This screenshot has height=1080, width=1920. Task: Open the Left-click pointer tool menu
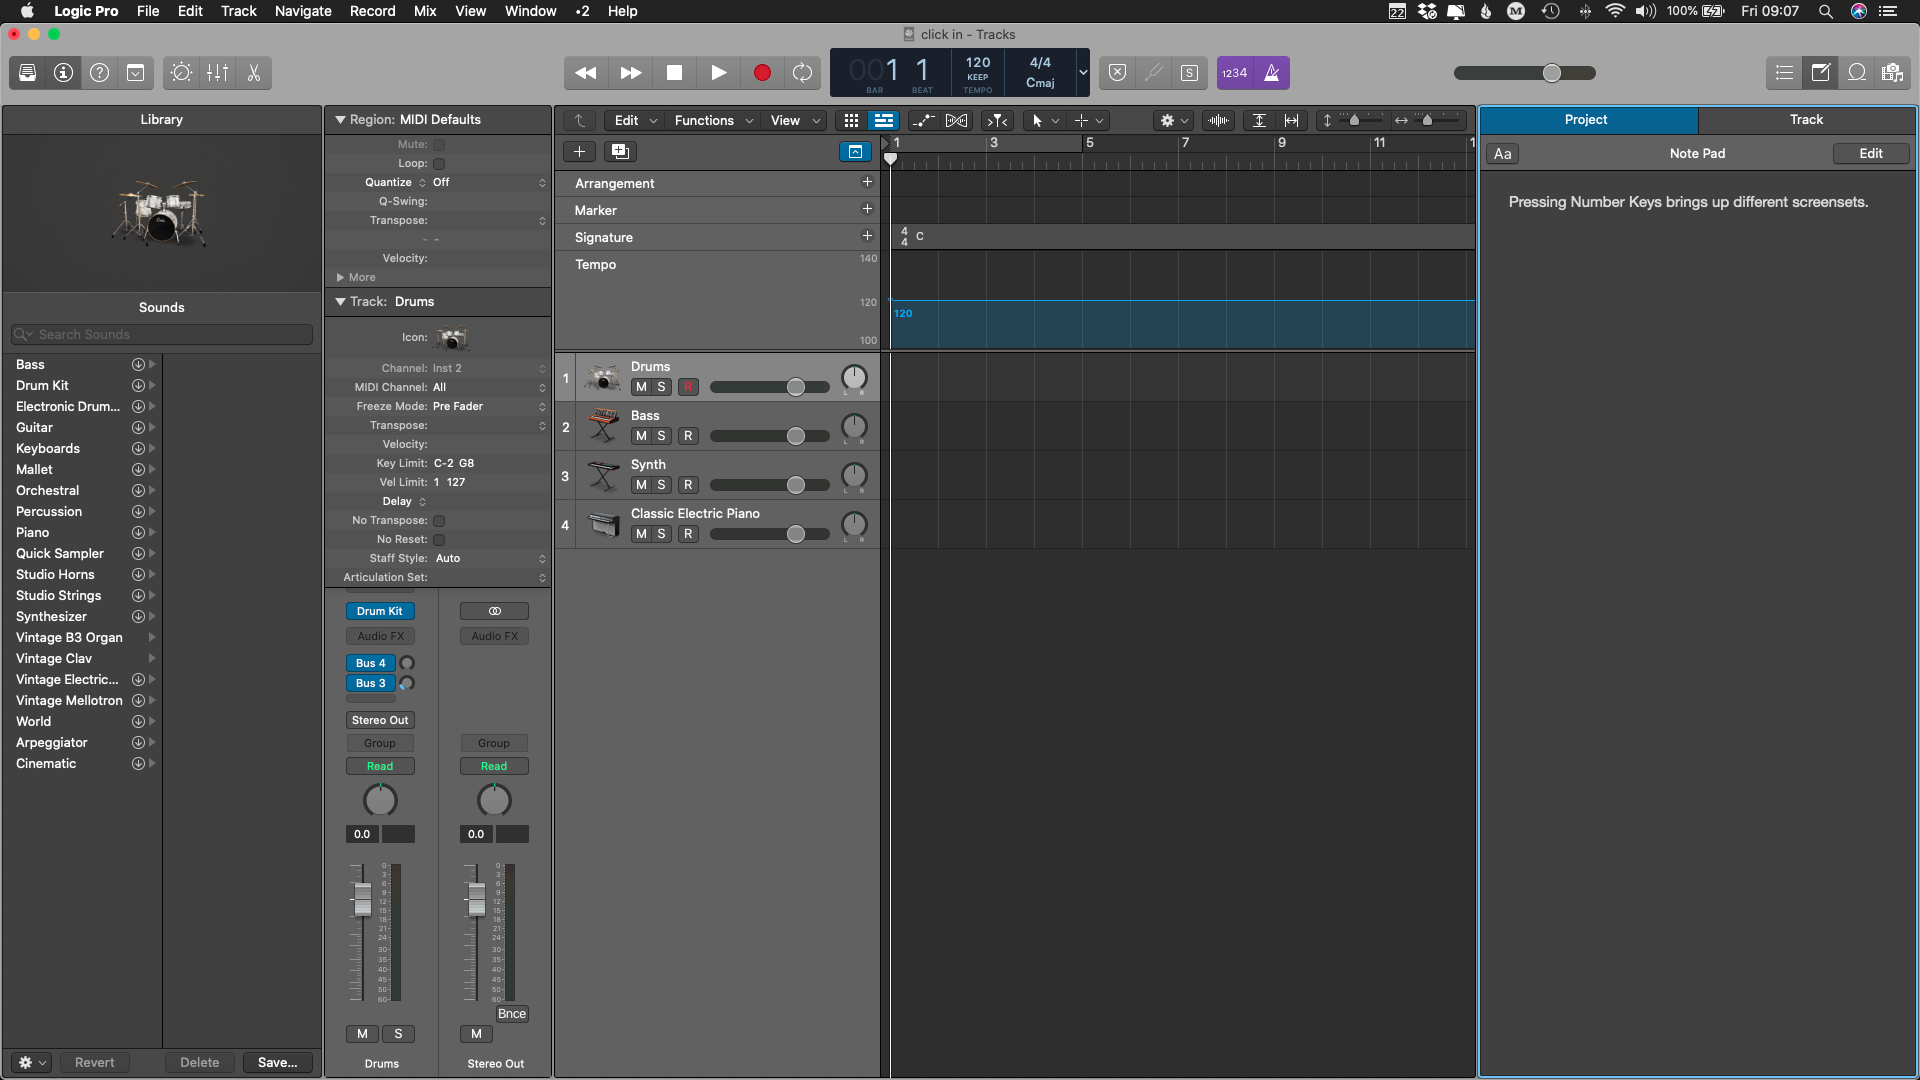[1044, 121]
